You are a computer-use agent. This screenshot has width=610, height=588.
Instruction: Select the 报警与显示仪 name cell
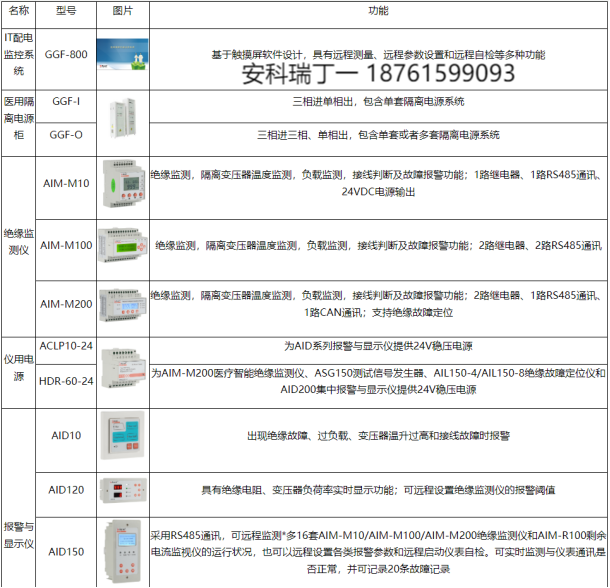19,498
